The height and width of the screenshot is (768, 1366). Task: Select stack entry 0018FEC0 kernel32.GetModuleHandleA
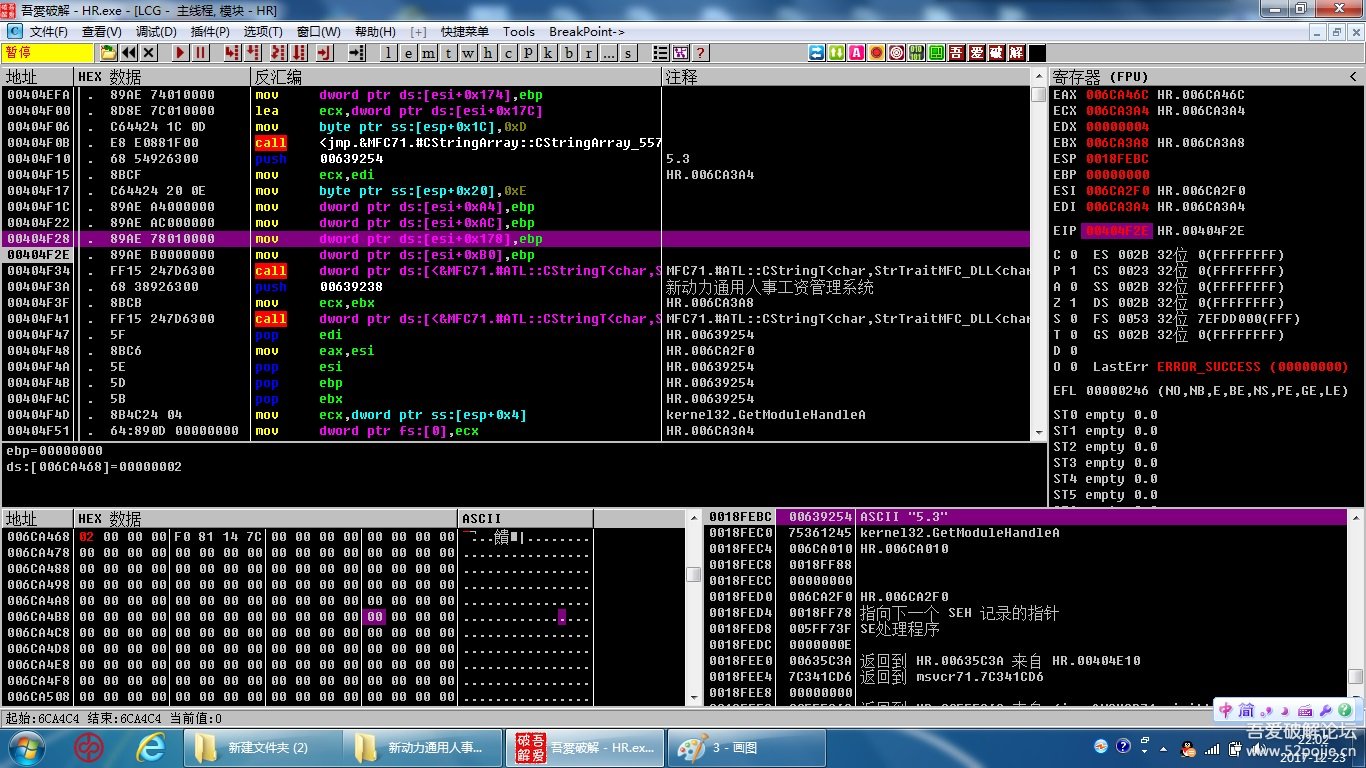(1026, 533)
